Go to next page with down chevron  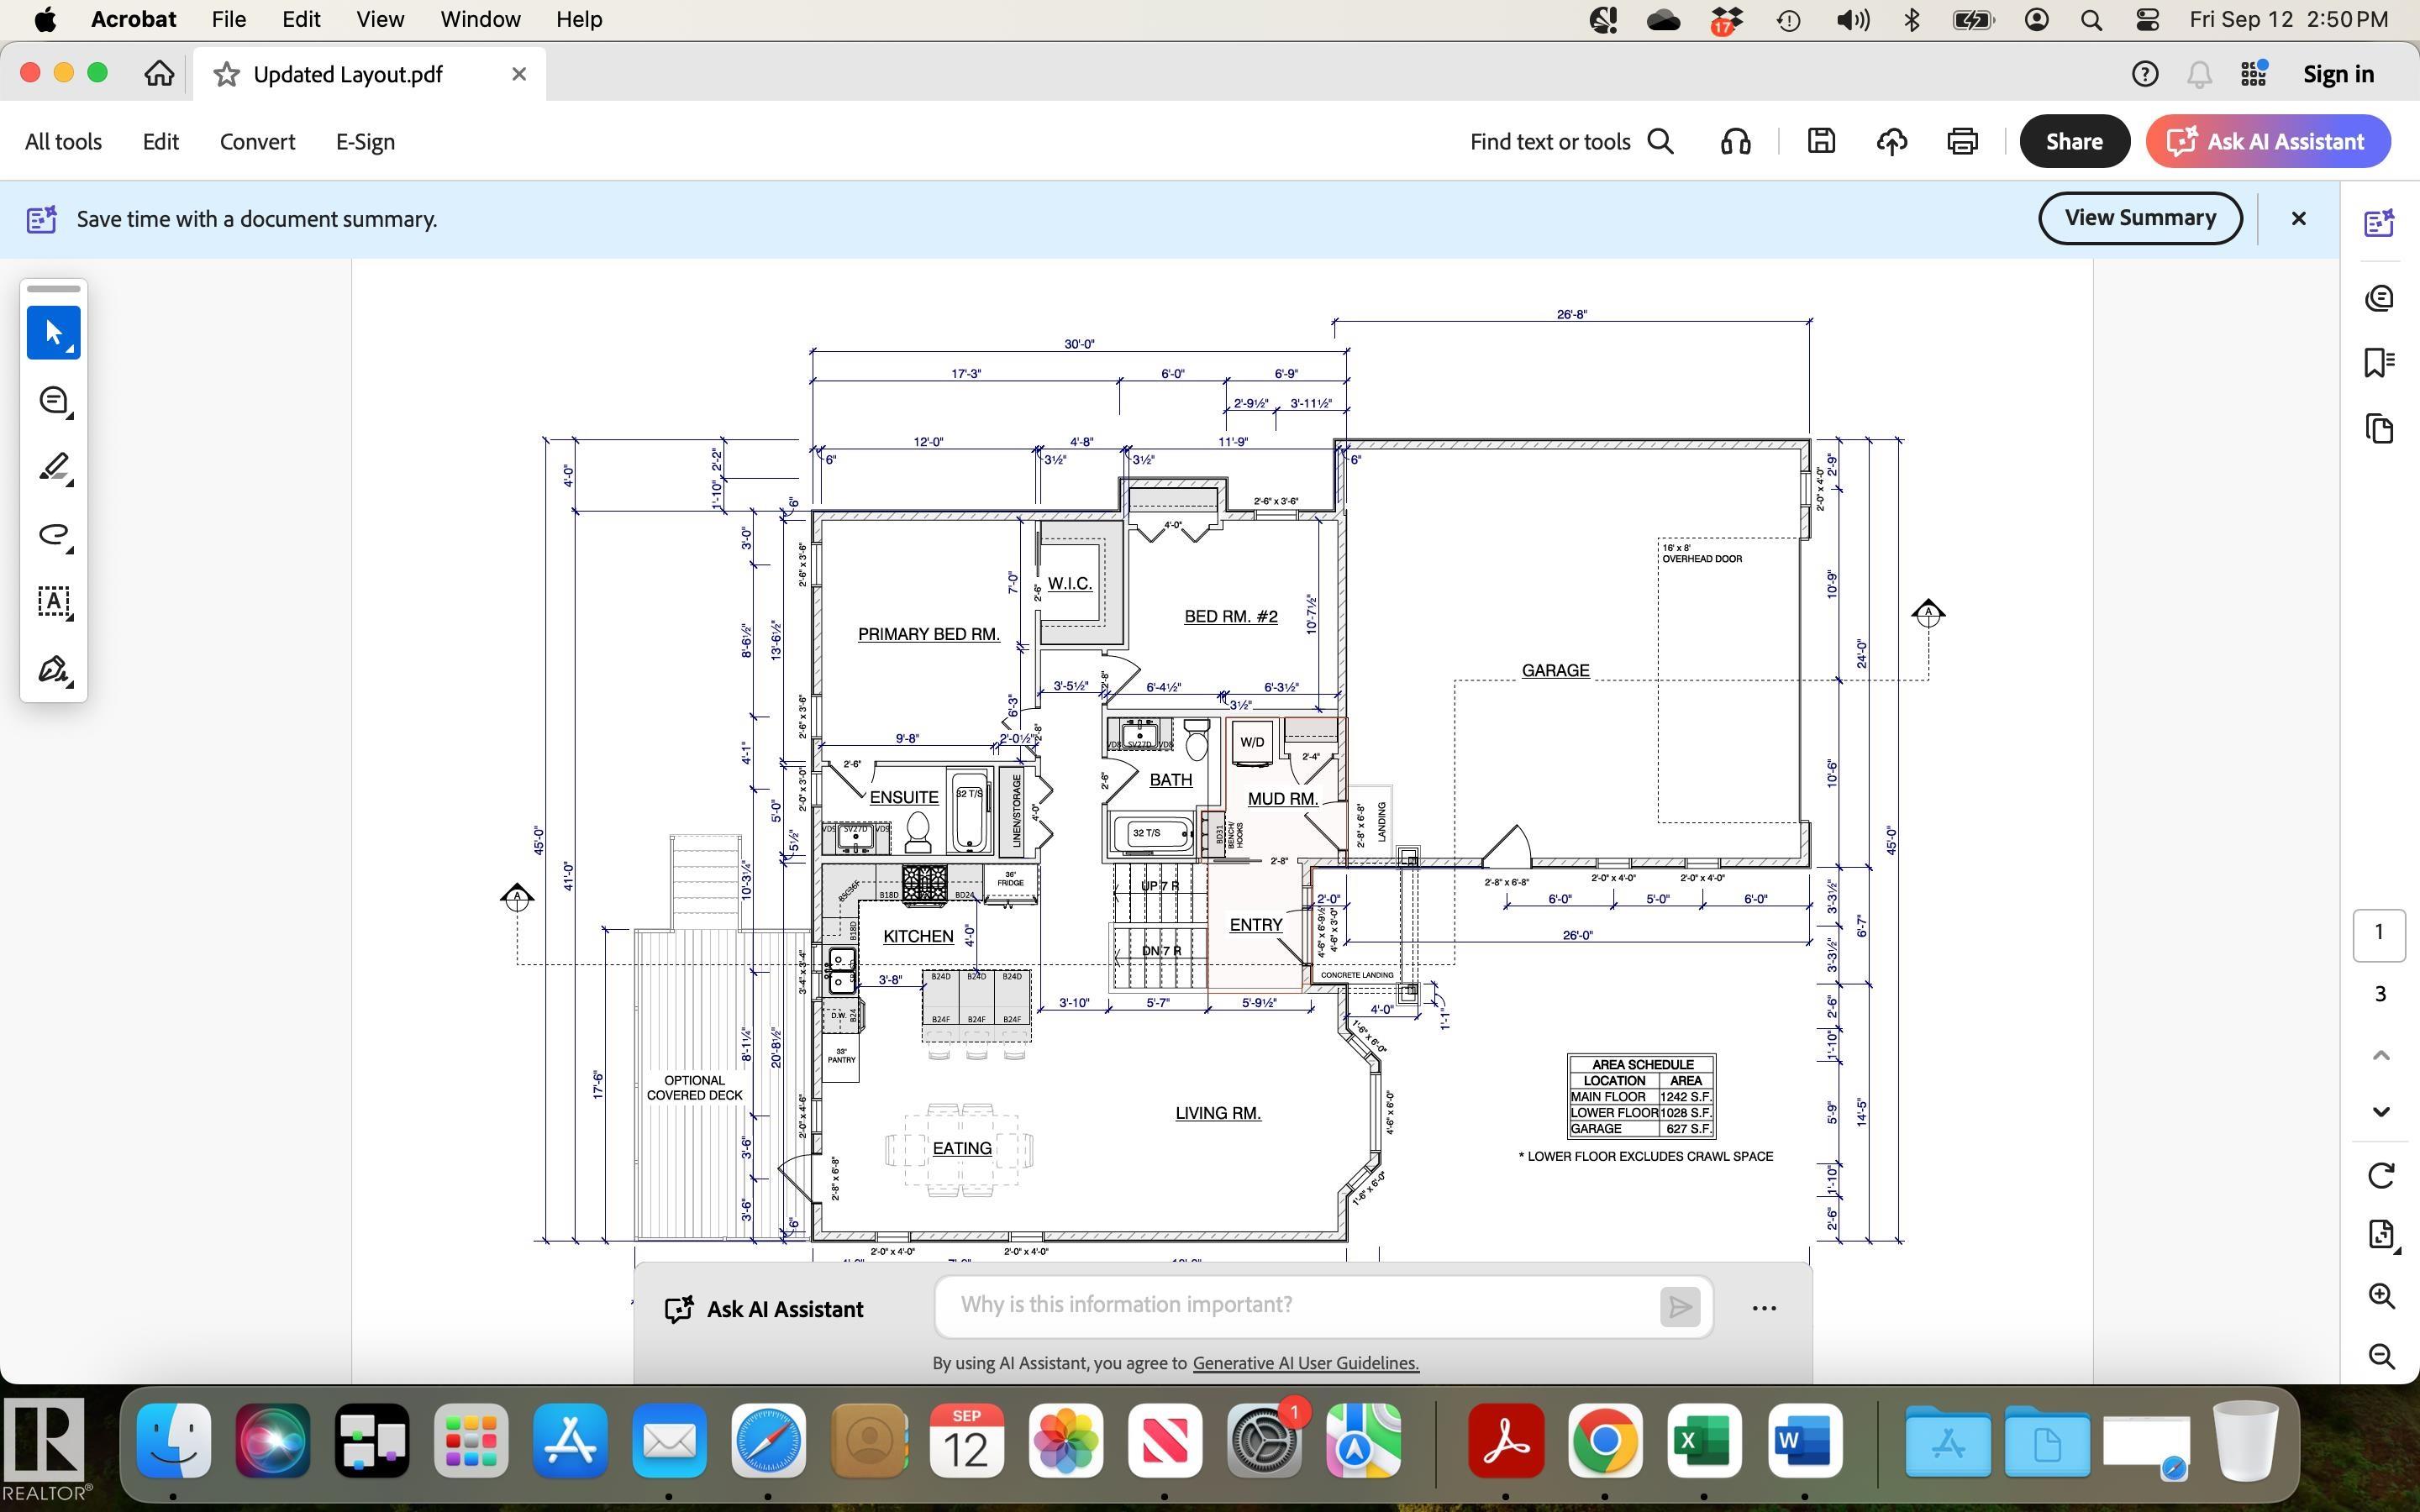coord(2381,1112)
